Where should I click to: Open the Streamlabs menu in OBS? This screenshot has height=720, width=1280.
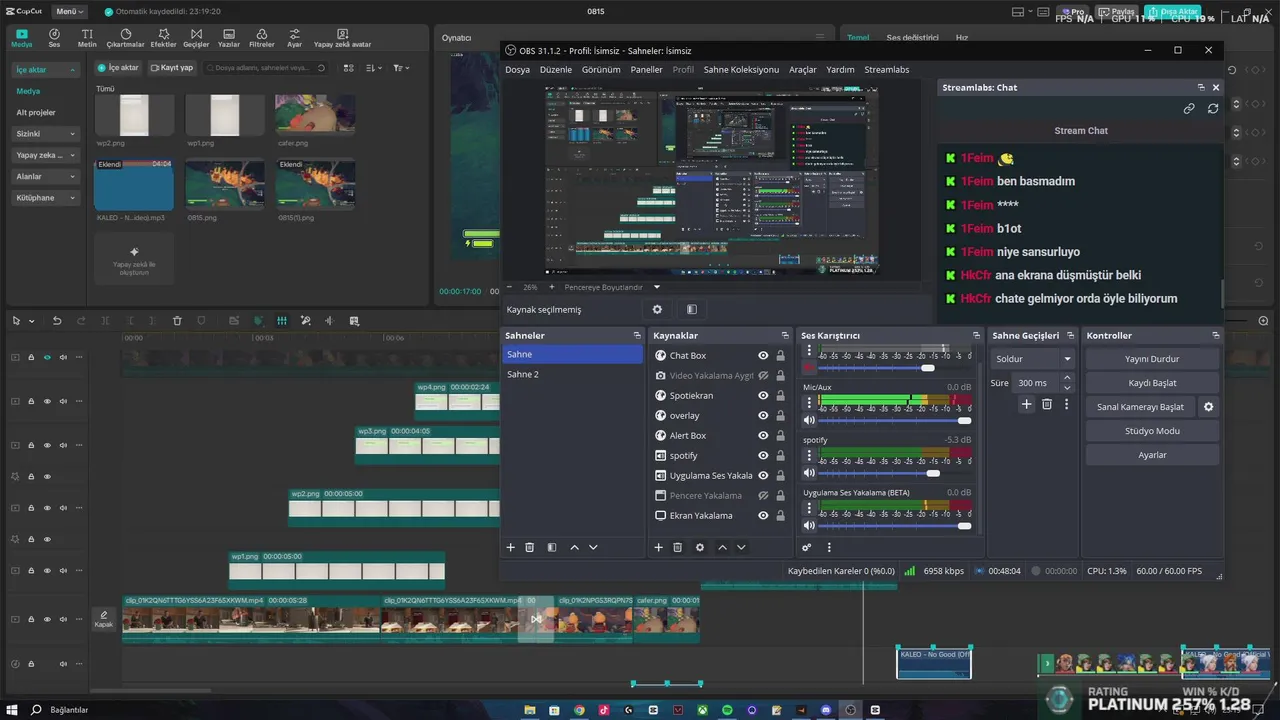[x=887, y=70]
